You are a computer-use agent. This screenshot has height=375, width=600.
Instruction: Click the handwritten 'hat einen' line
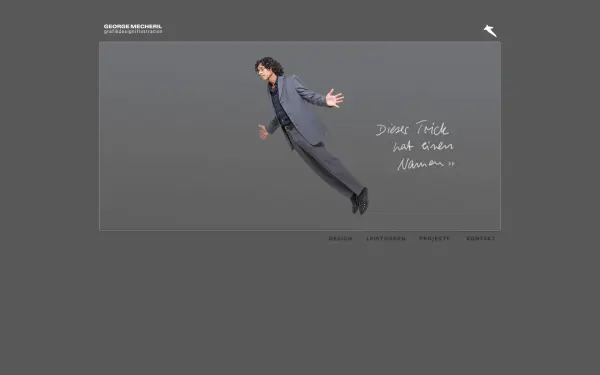[x=423, y=146]
